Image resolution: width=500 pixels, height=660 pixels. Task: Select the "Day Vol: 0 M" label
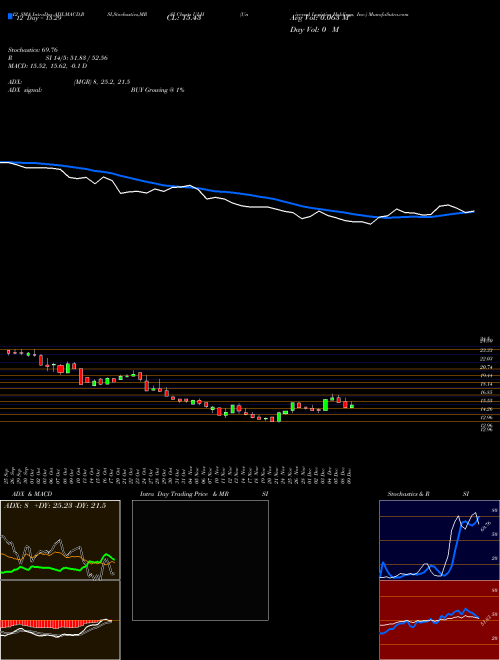coord(315,30)
